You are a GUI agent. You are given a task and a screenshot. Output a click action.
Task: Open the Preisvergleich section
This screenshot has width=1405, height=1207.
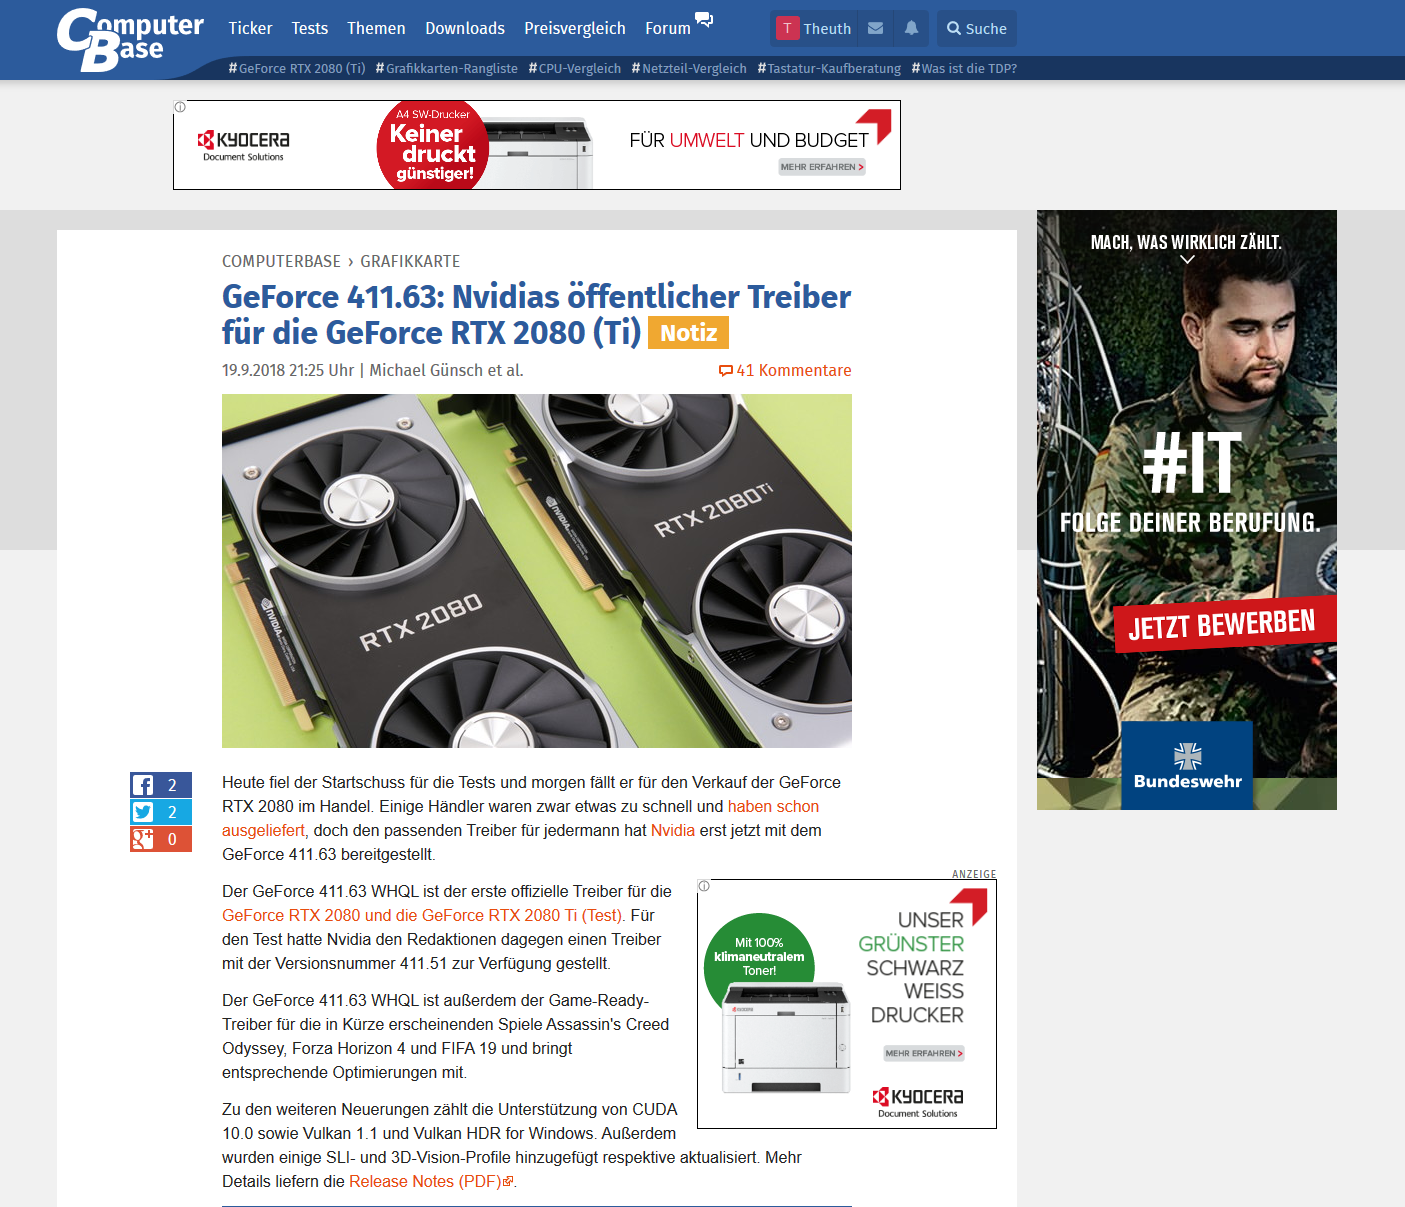(575, 28)
